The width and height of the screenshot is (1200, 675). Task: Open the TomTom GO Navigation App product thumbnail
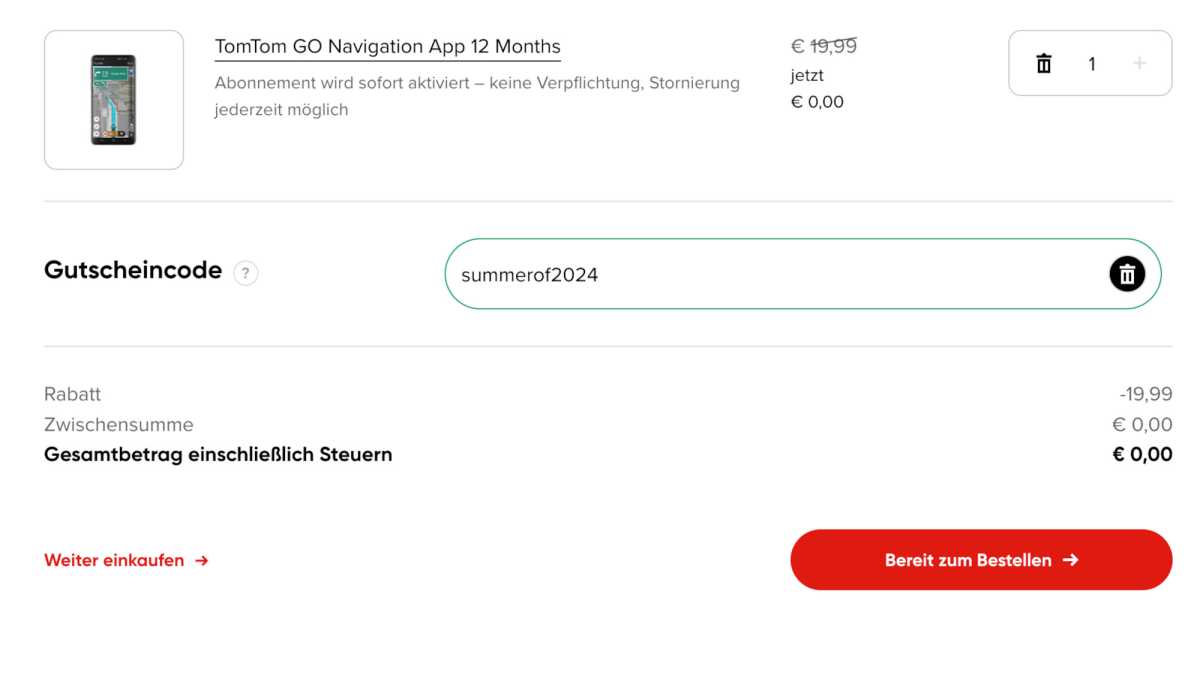point(114,100)
